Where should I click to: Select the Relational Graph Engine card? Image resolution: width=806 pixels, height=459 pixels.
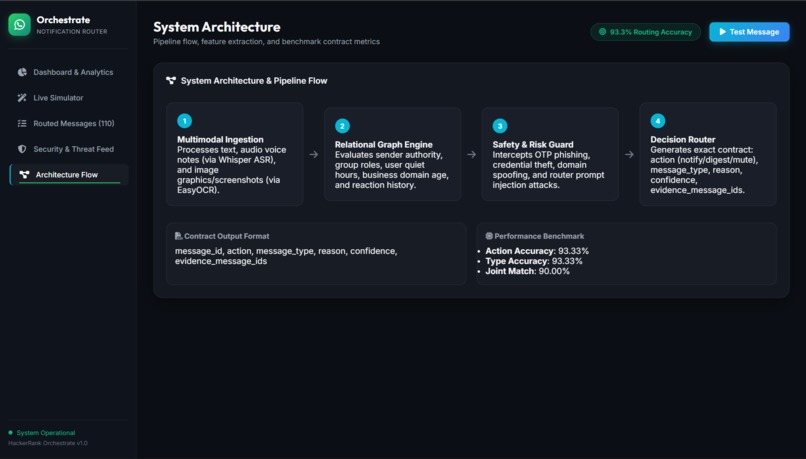click(392, 154)
